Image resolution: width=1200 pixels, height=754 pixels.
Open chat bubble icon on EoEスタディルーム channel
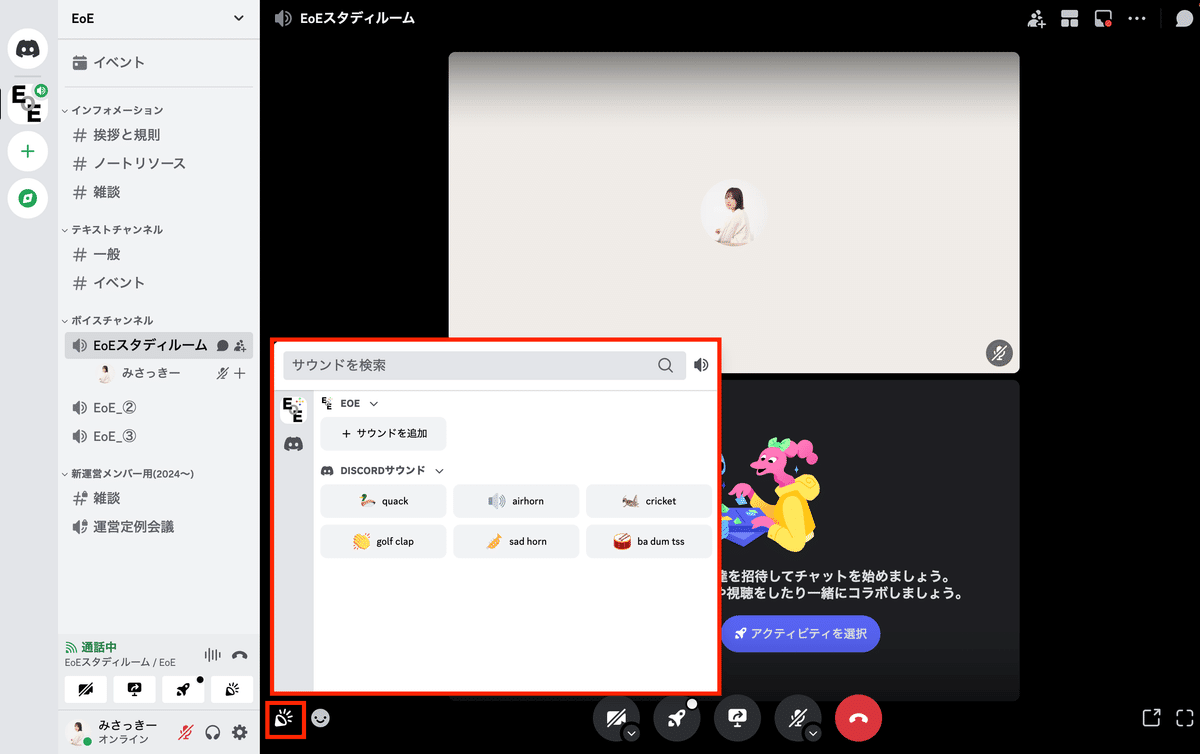222,345
